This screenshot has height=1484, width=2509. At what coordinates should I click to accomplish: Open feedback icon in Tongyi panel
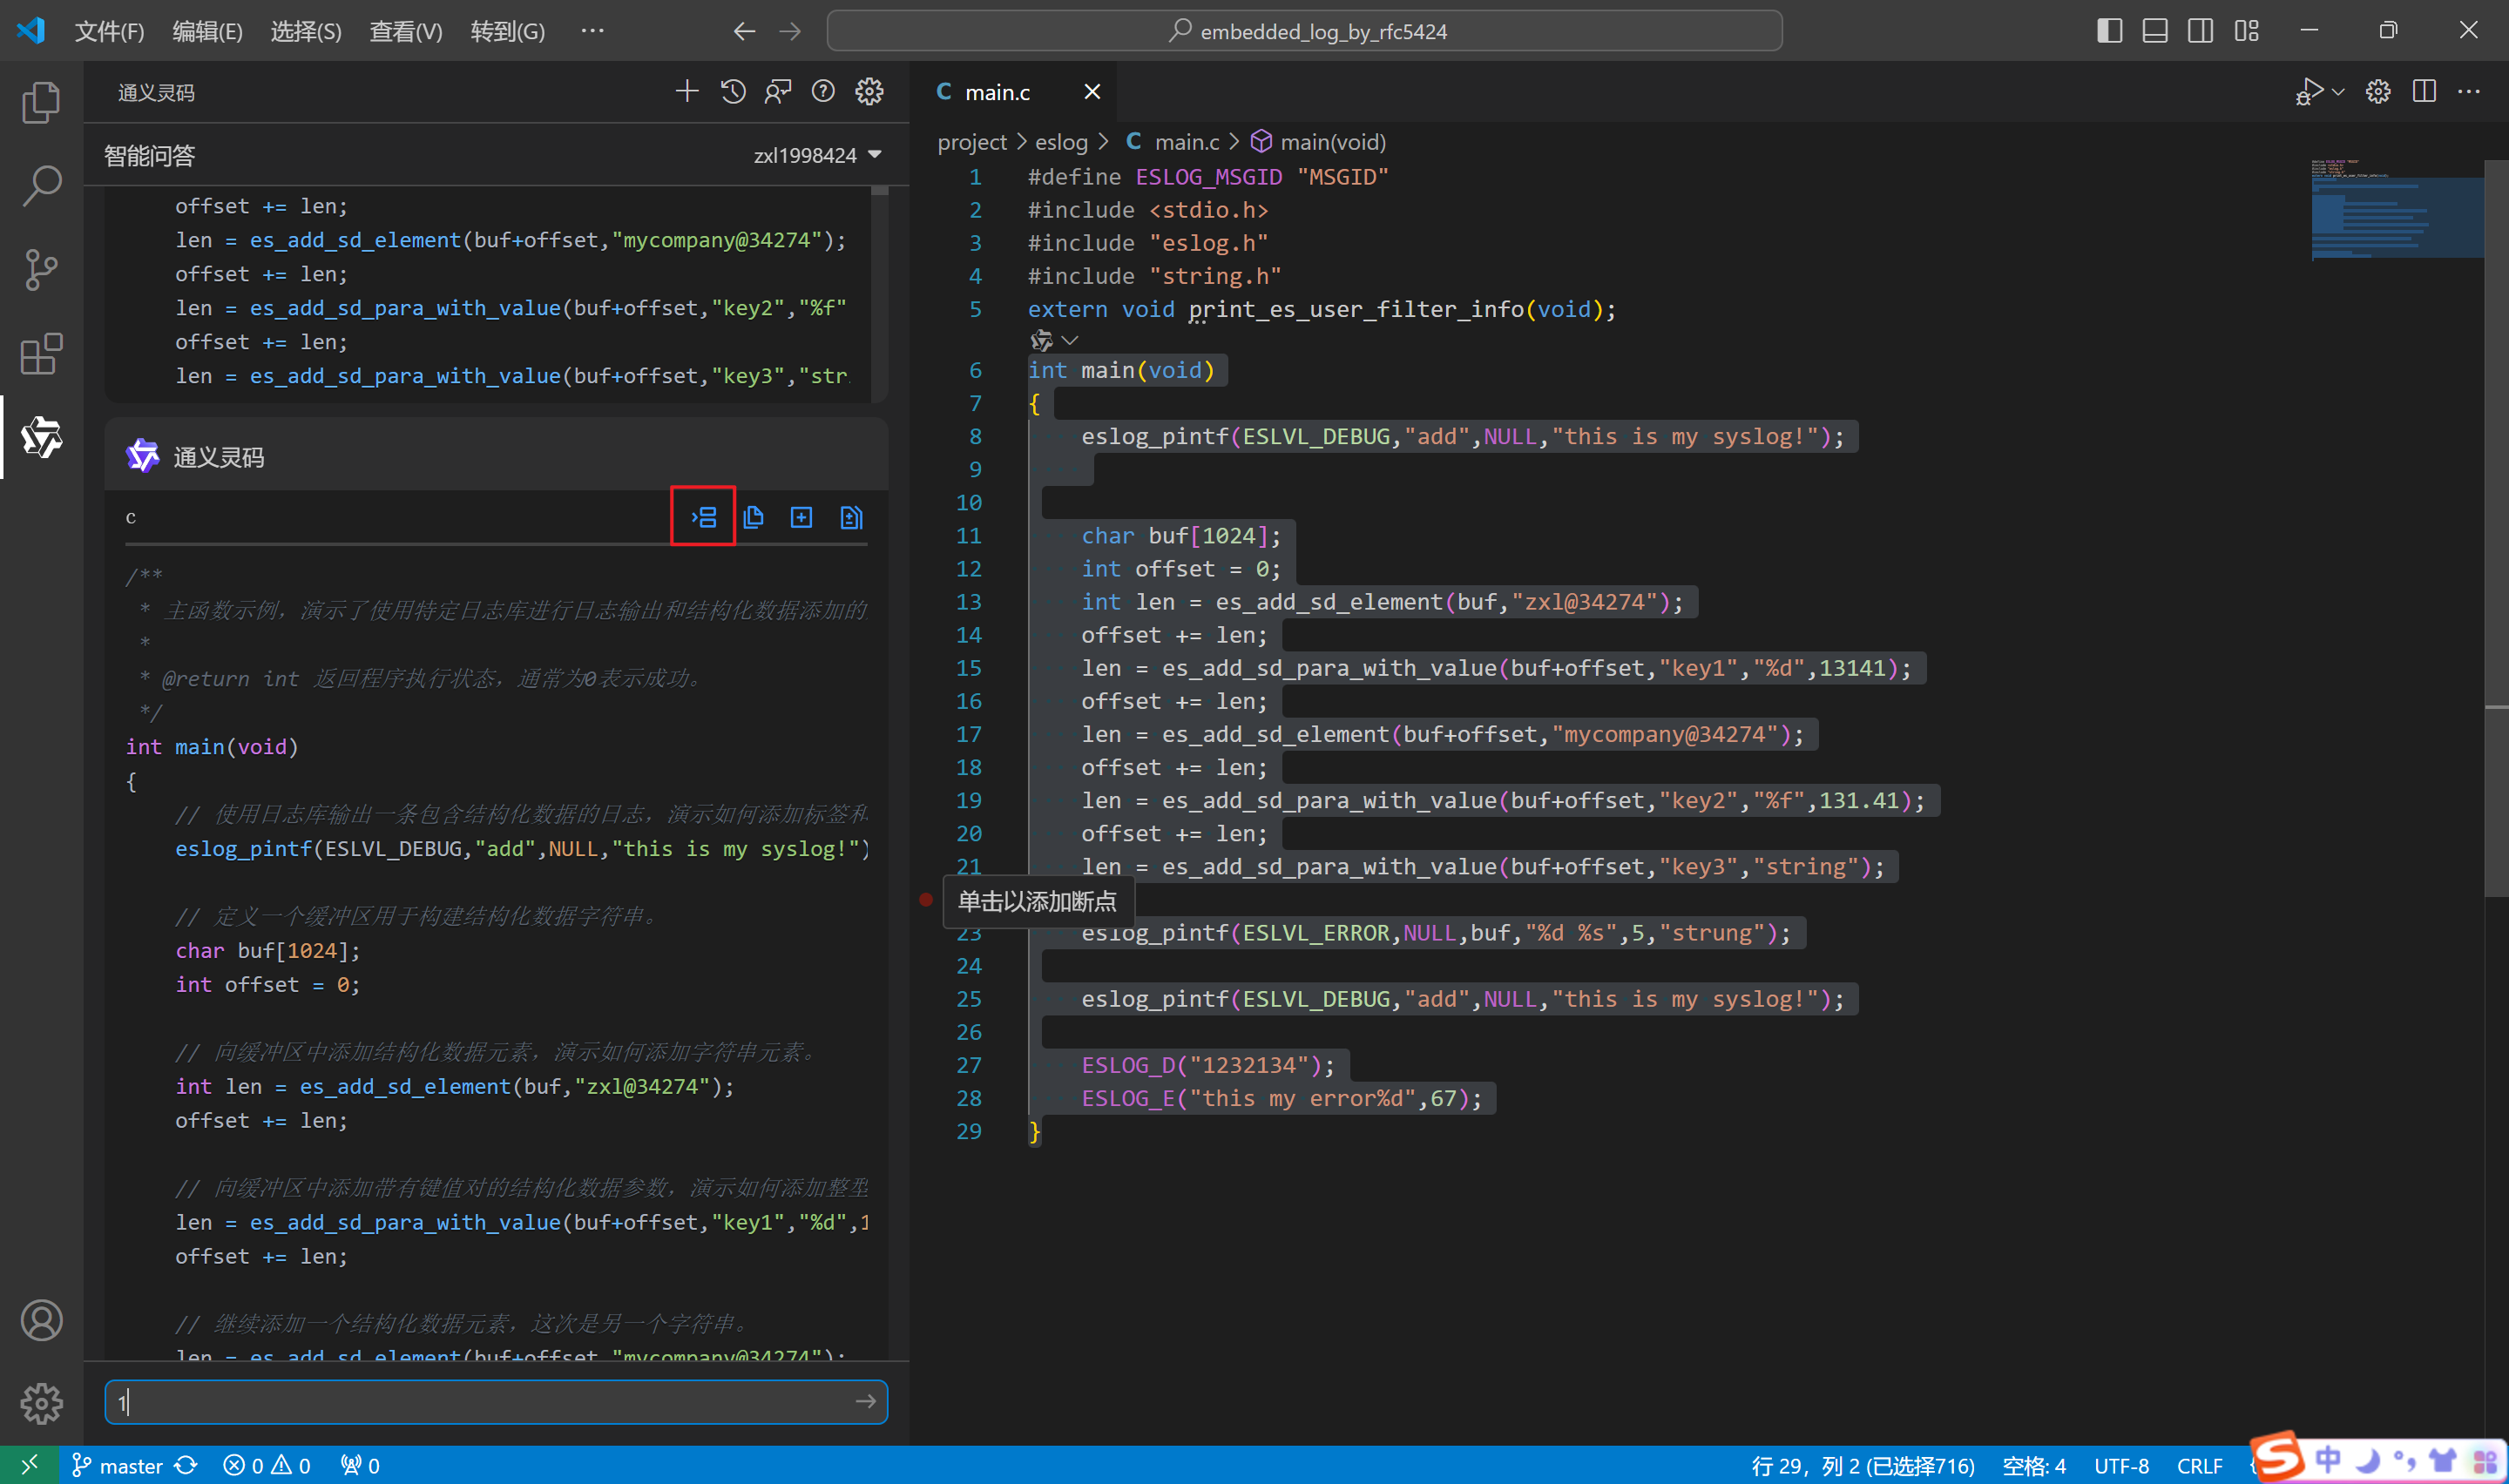click(778, 92)
